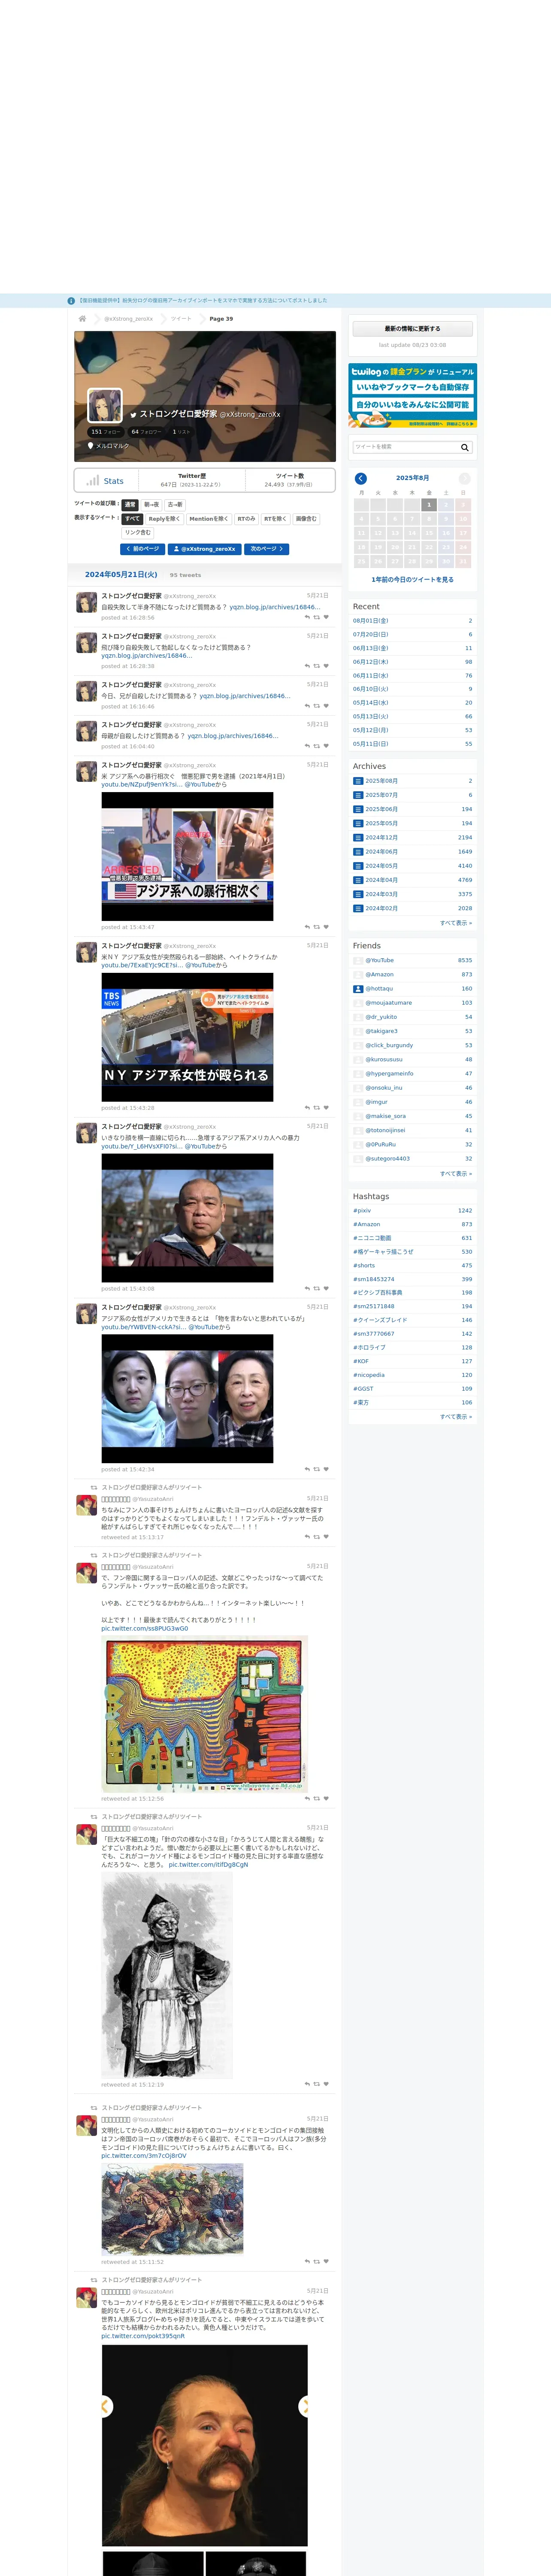Image resolution: width=551 pixels, height=2576 pixels.
Task: Click the like heart on retweet at 15:12:56
Action: tap(326, 1799)
